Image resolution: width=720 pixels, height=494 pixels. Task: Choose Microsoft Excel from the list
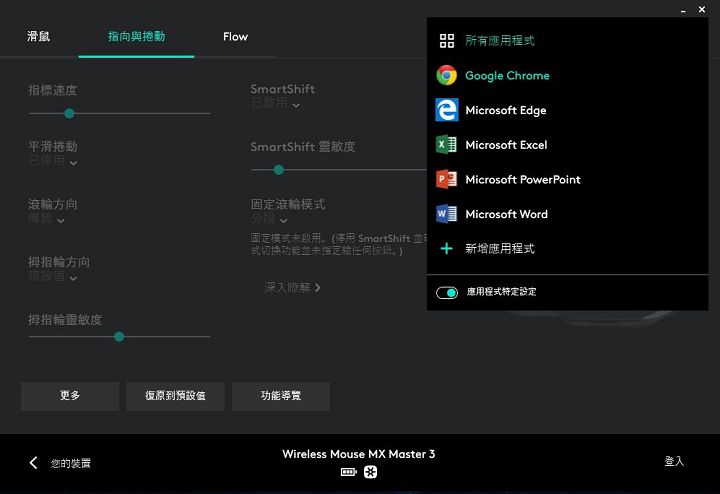click(506, 145)
